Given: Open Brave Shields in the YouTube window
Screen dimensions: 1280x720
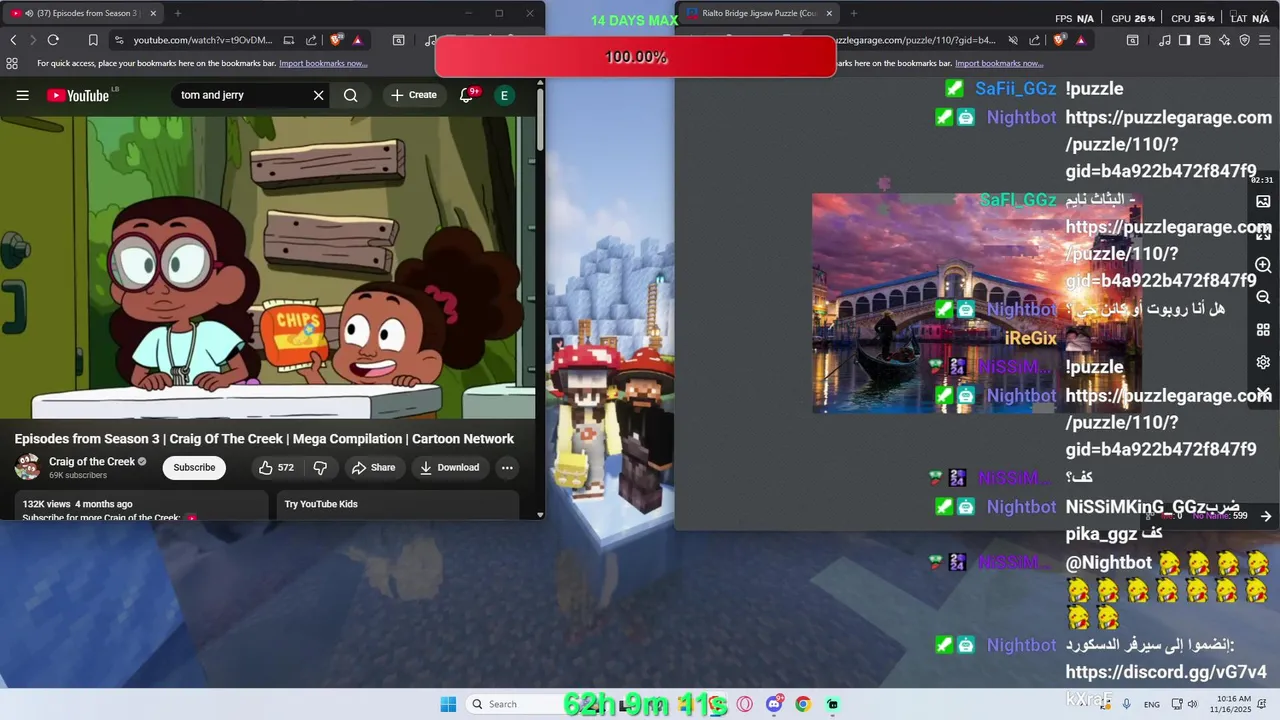Looking at the screenshot, I should click(336, 40).
